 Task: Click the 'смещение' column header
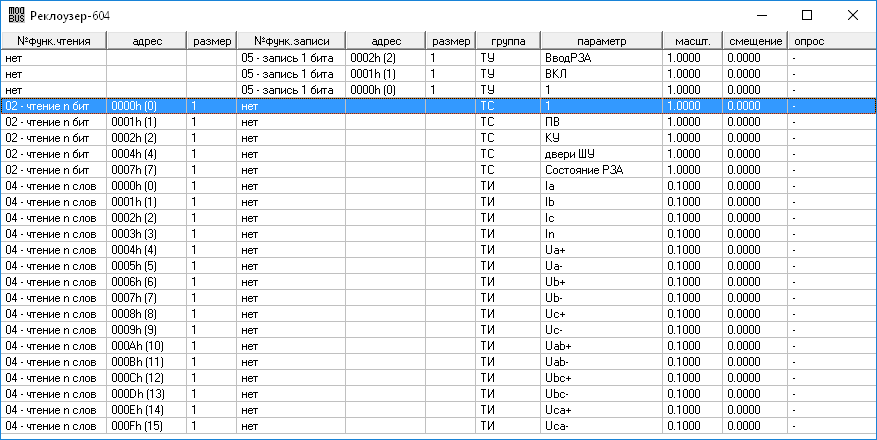(x=753, y=41)
